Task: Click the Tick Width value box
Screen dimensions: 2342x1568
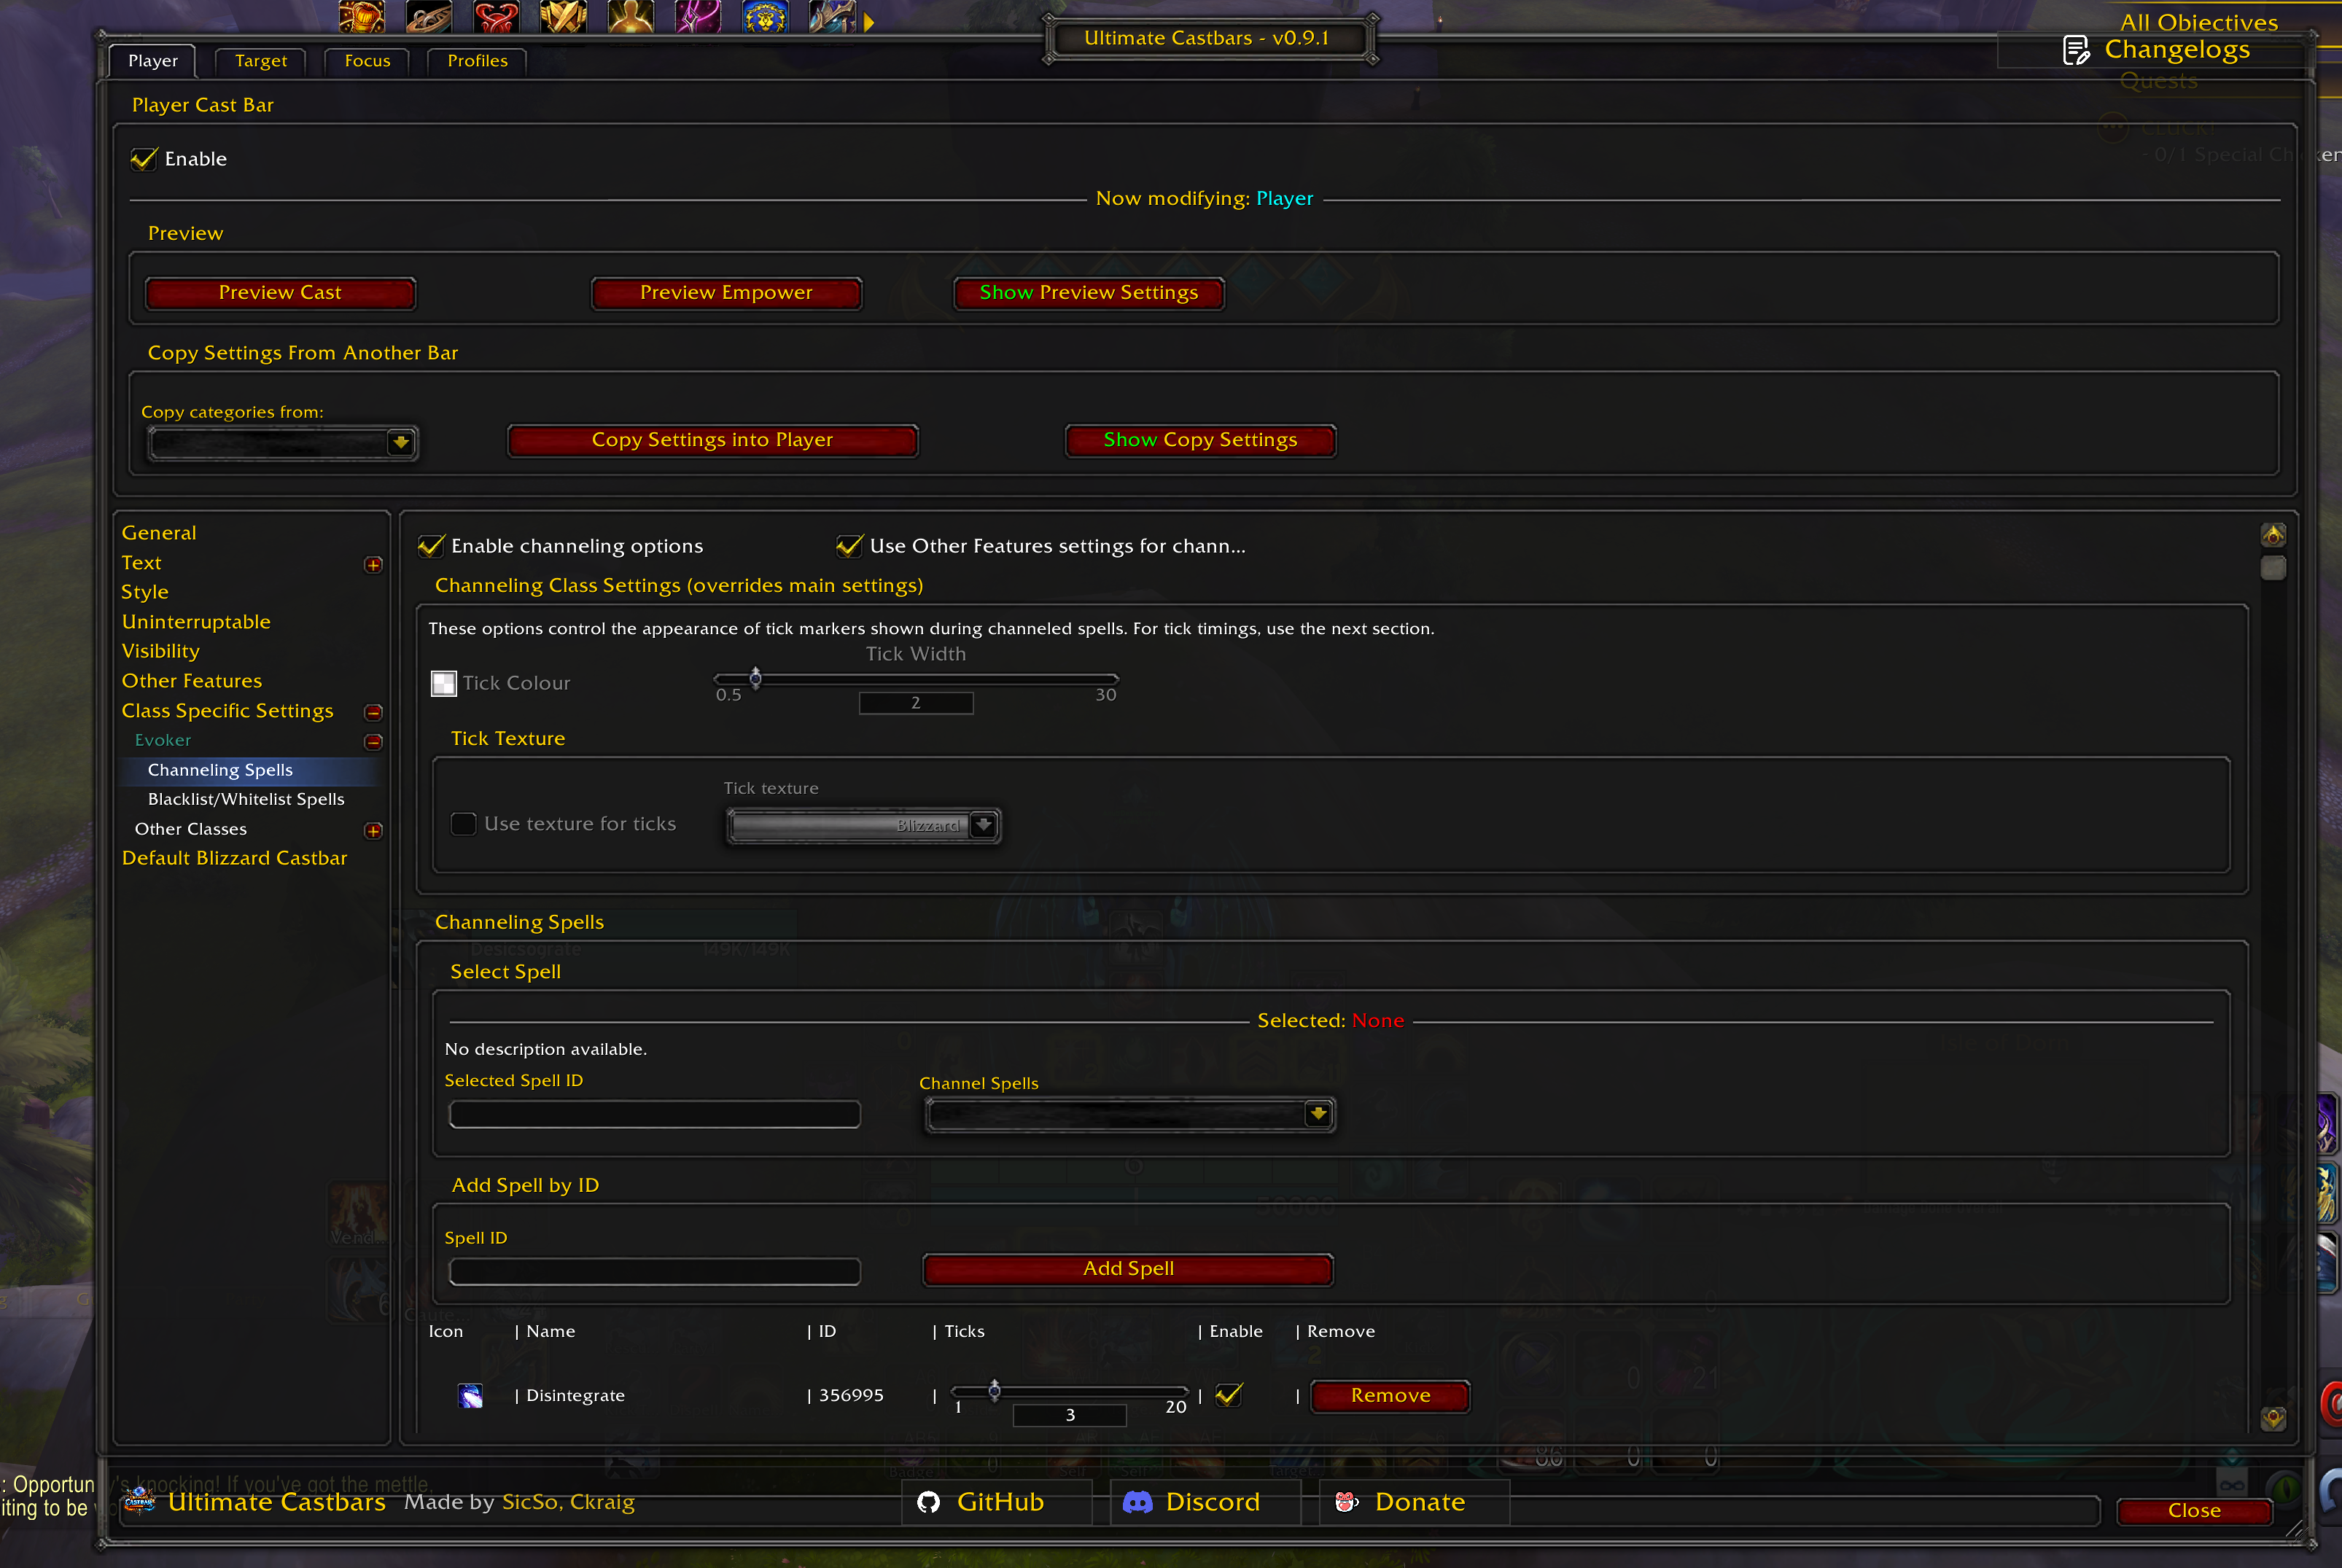Action: [916, 703]
